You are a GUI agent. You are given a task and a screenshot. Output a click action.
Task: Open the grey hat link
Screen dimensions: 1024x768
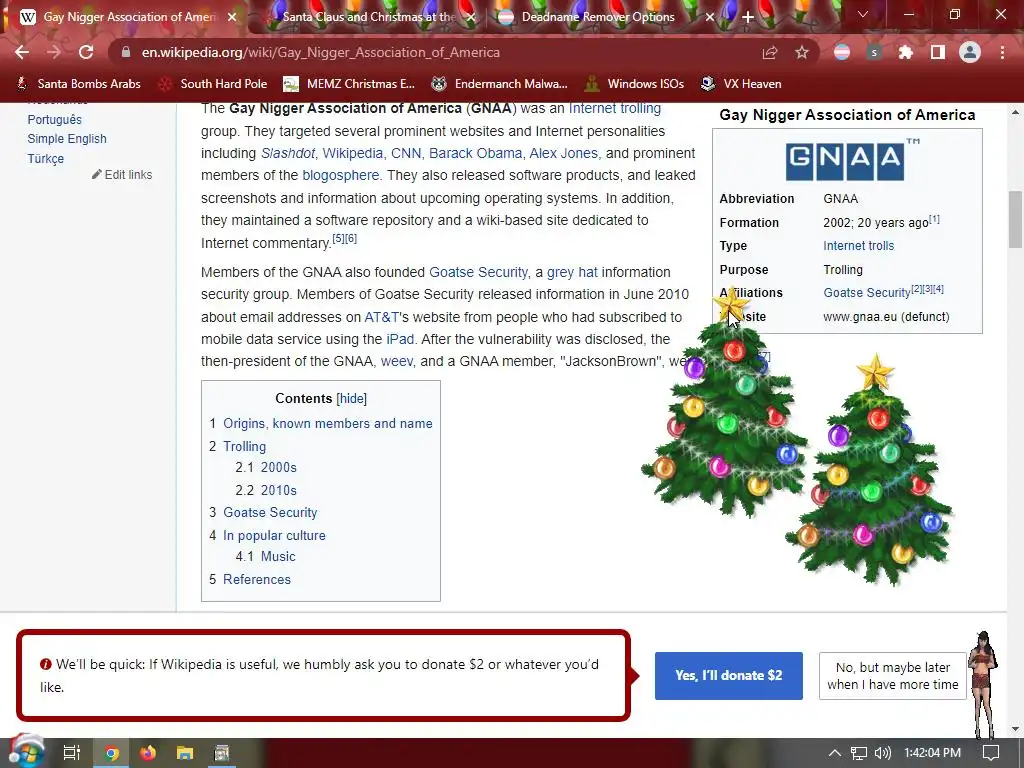click(x=572, y=272)
